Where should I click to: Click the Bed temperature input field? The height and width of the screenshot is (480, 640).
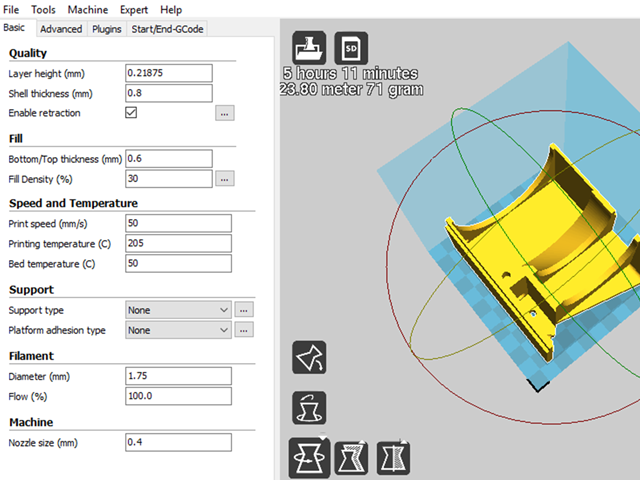[178, 263]
